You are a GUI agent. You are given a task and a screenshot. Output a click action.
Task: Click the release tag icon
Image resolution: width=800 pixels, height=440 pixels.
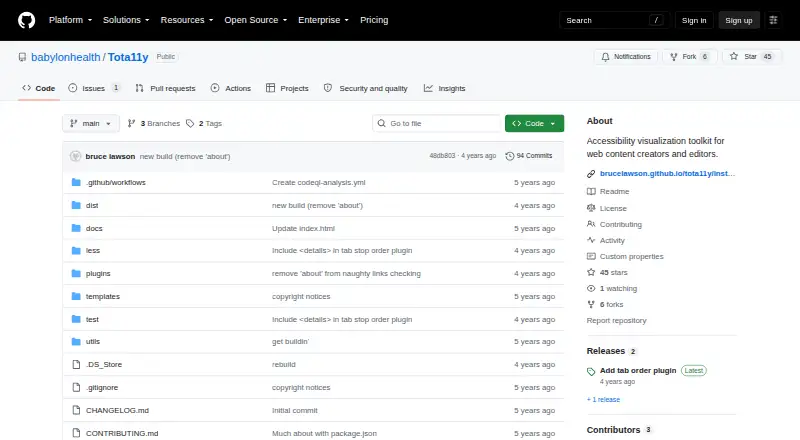[591, 372]
